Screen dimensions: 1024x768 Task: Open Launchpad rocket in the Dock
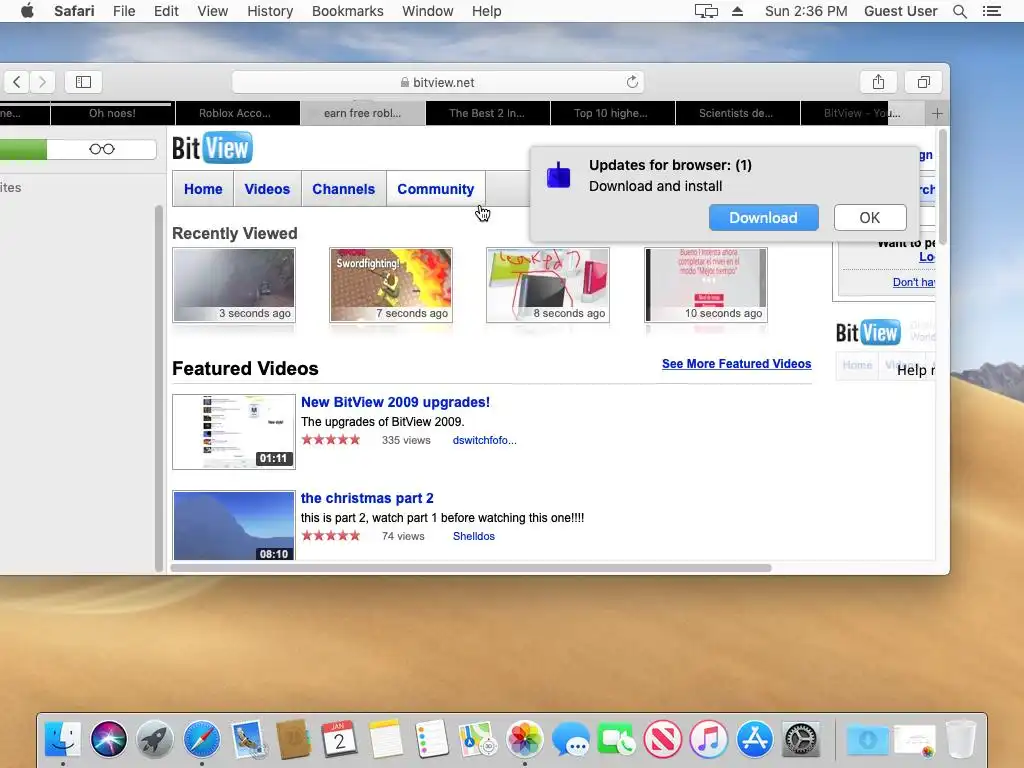tap(155, 739)
